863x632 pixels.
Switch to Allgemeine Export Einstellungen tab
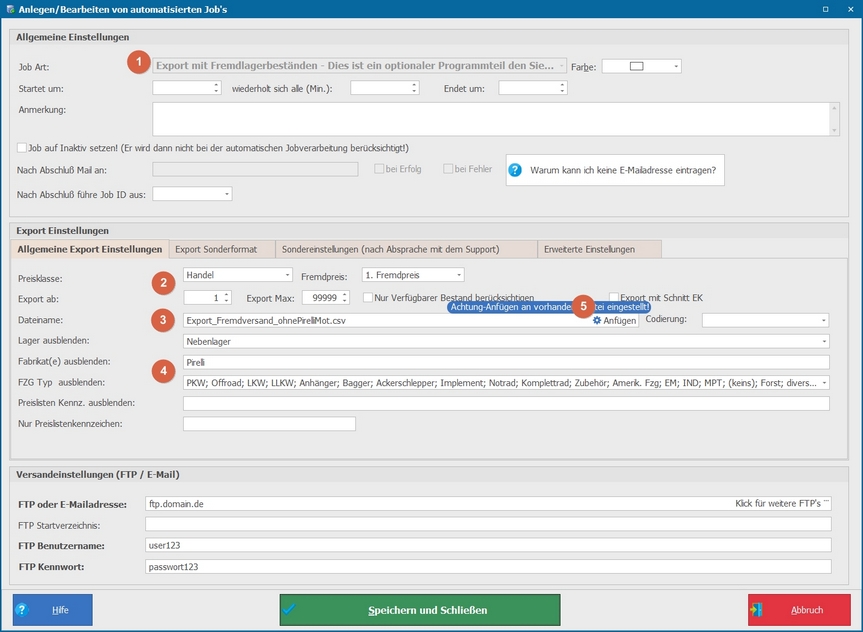(90, 249)
